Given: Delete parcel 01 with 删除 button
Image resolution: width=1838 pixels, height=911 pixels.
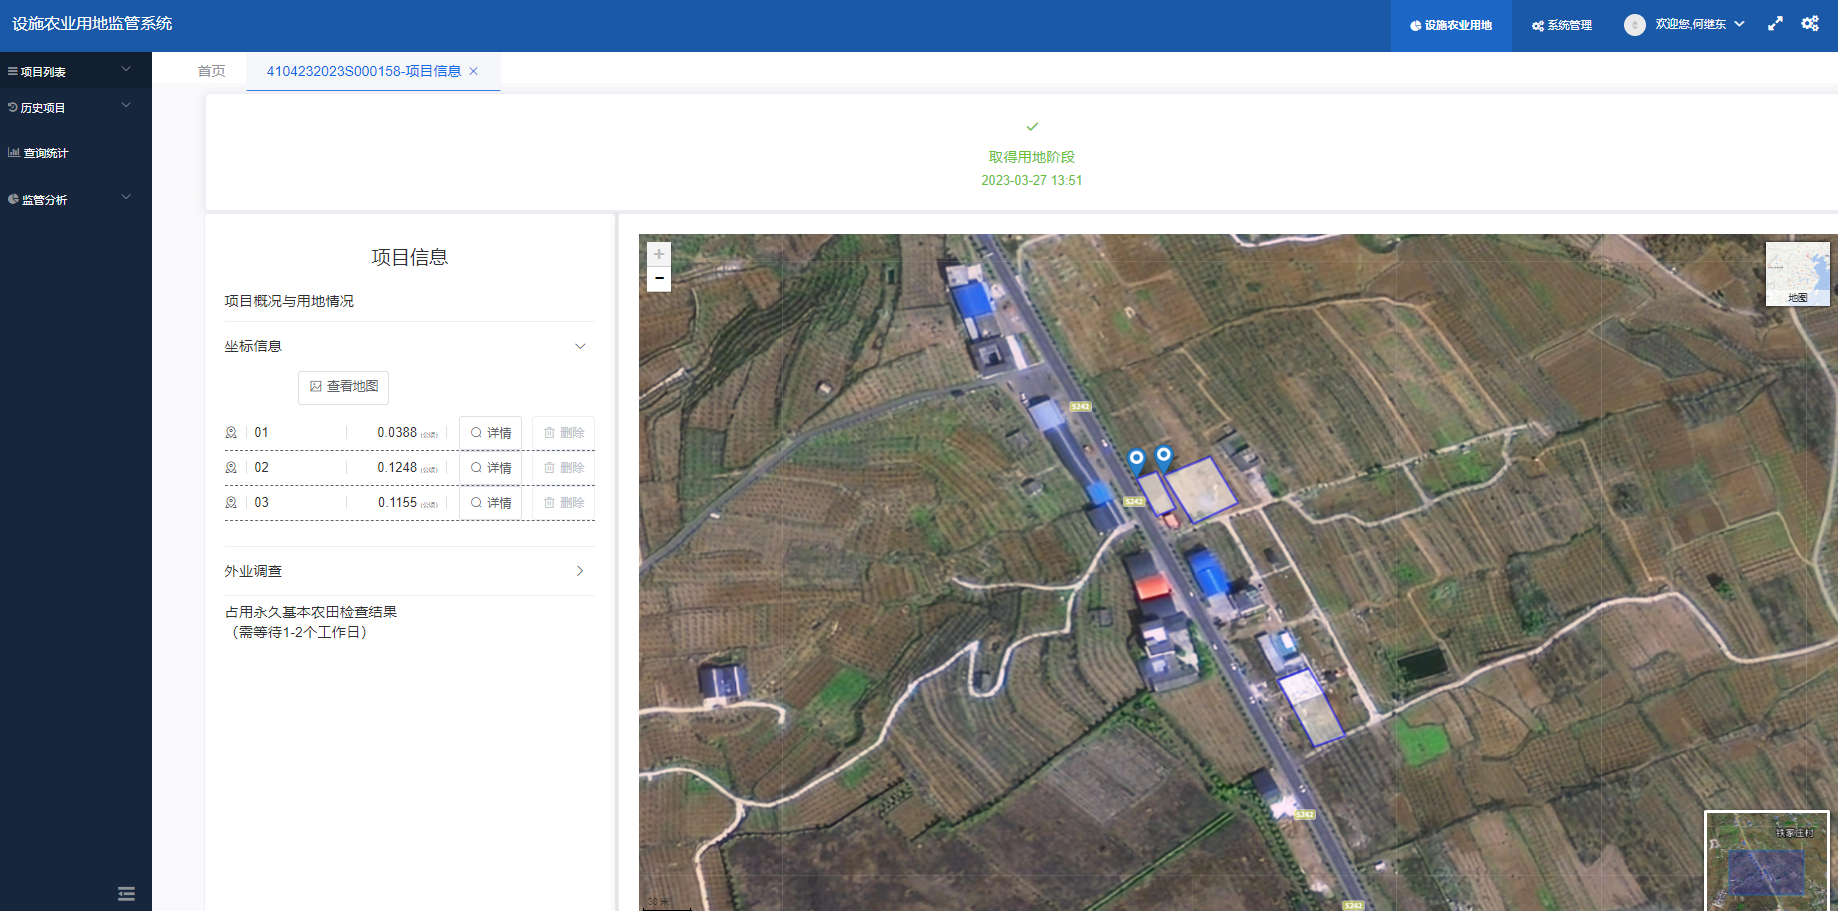Looking at the screenshot, I should [x=563, y=433].
